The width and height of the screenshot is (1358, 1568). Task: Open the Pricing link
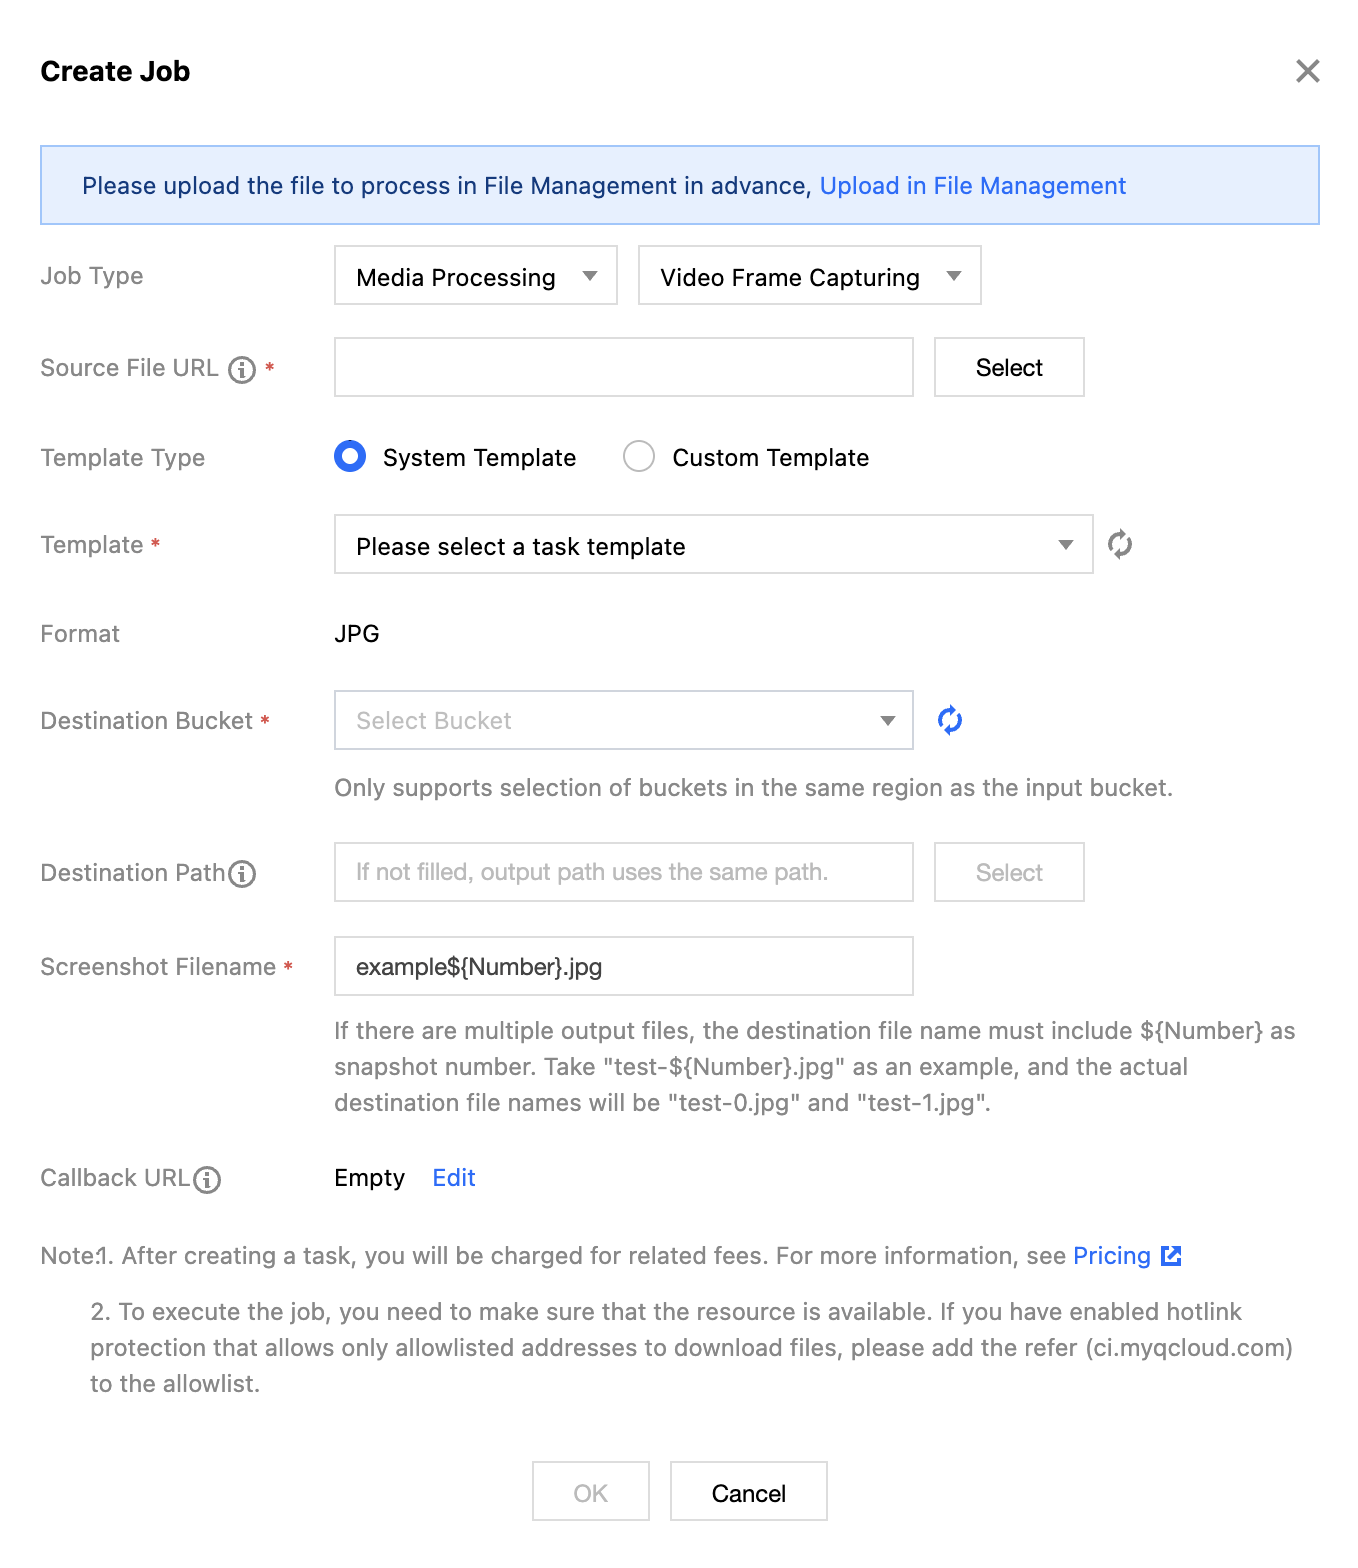pyautogui.click(x=1111, y=1256)
